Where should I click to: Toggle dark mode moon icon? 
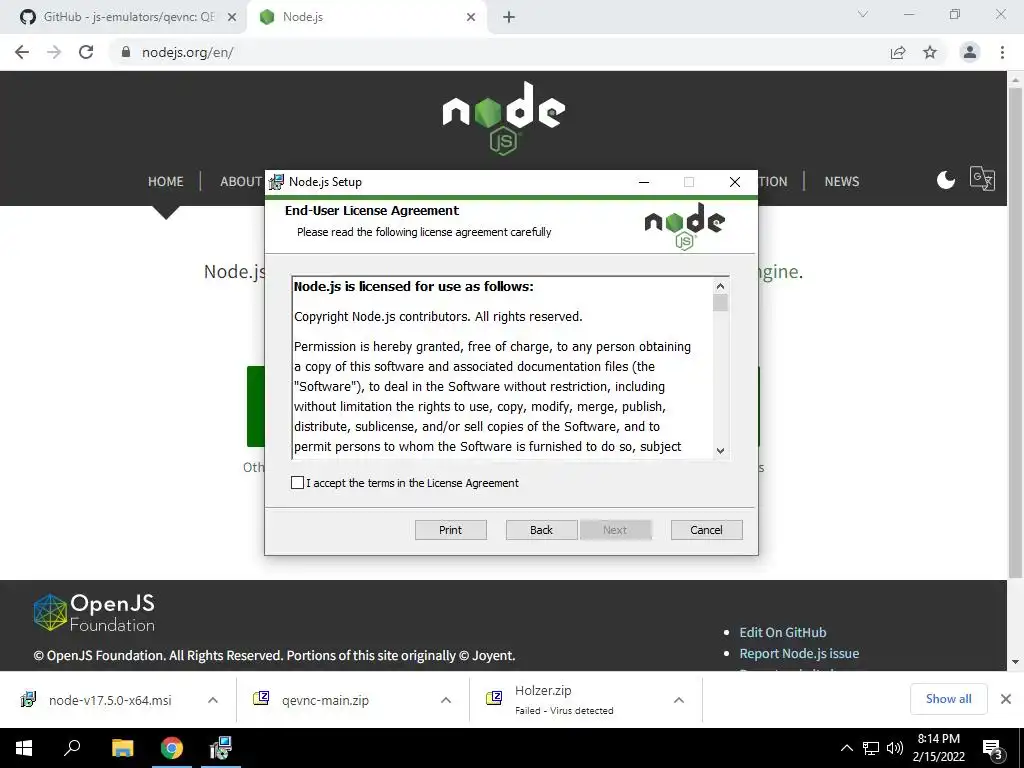(x=946, y=180)
